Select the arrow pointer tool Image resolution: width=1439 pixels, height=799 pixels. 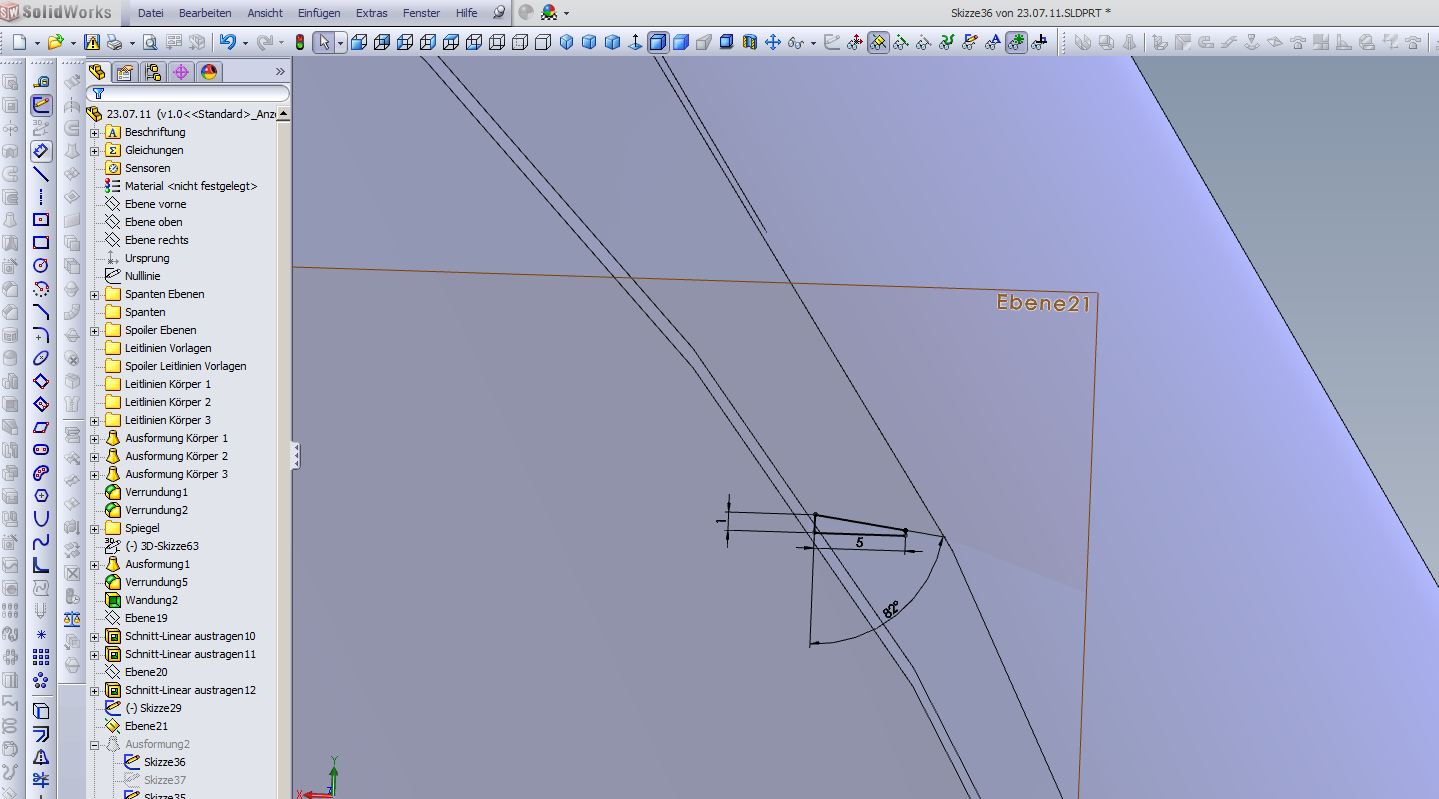[x=323, y=42]
